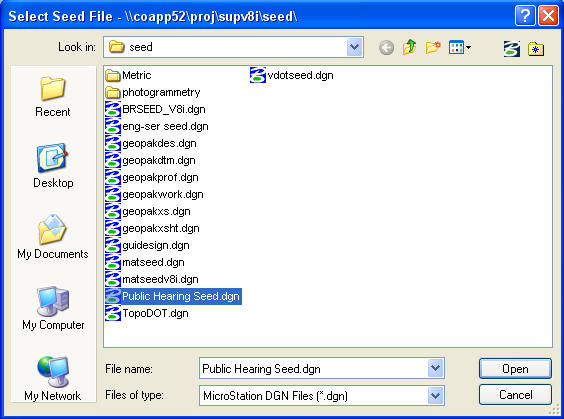Browse My Network places

[x=53, y=378]
